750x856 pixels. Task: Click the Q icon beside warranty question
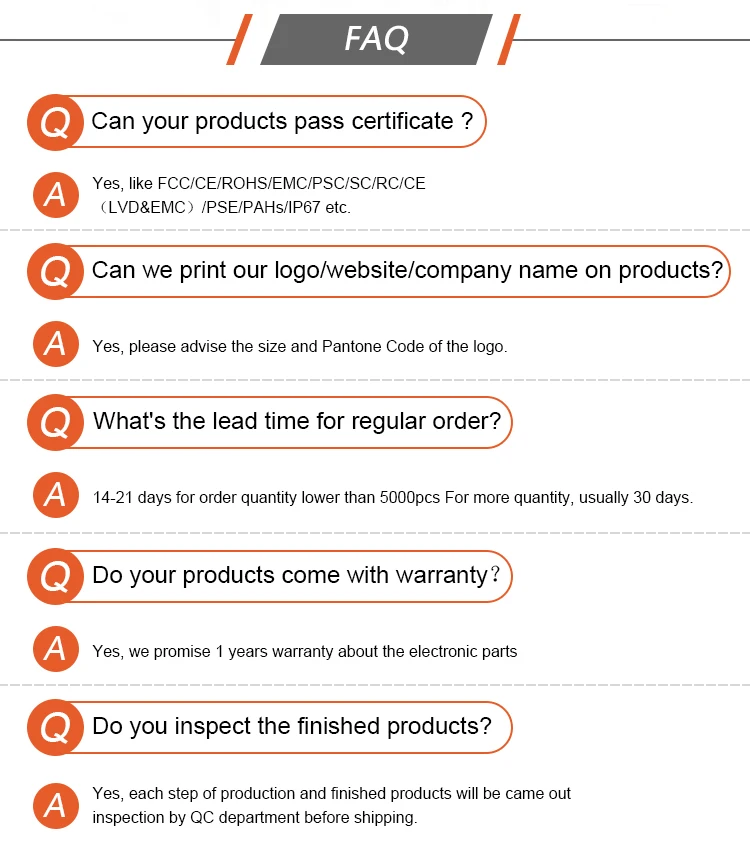(x=55, y=576)
